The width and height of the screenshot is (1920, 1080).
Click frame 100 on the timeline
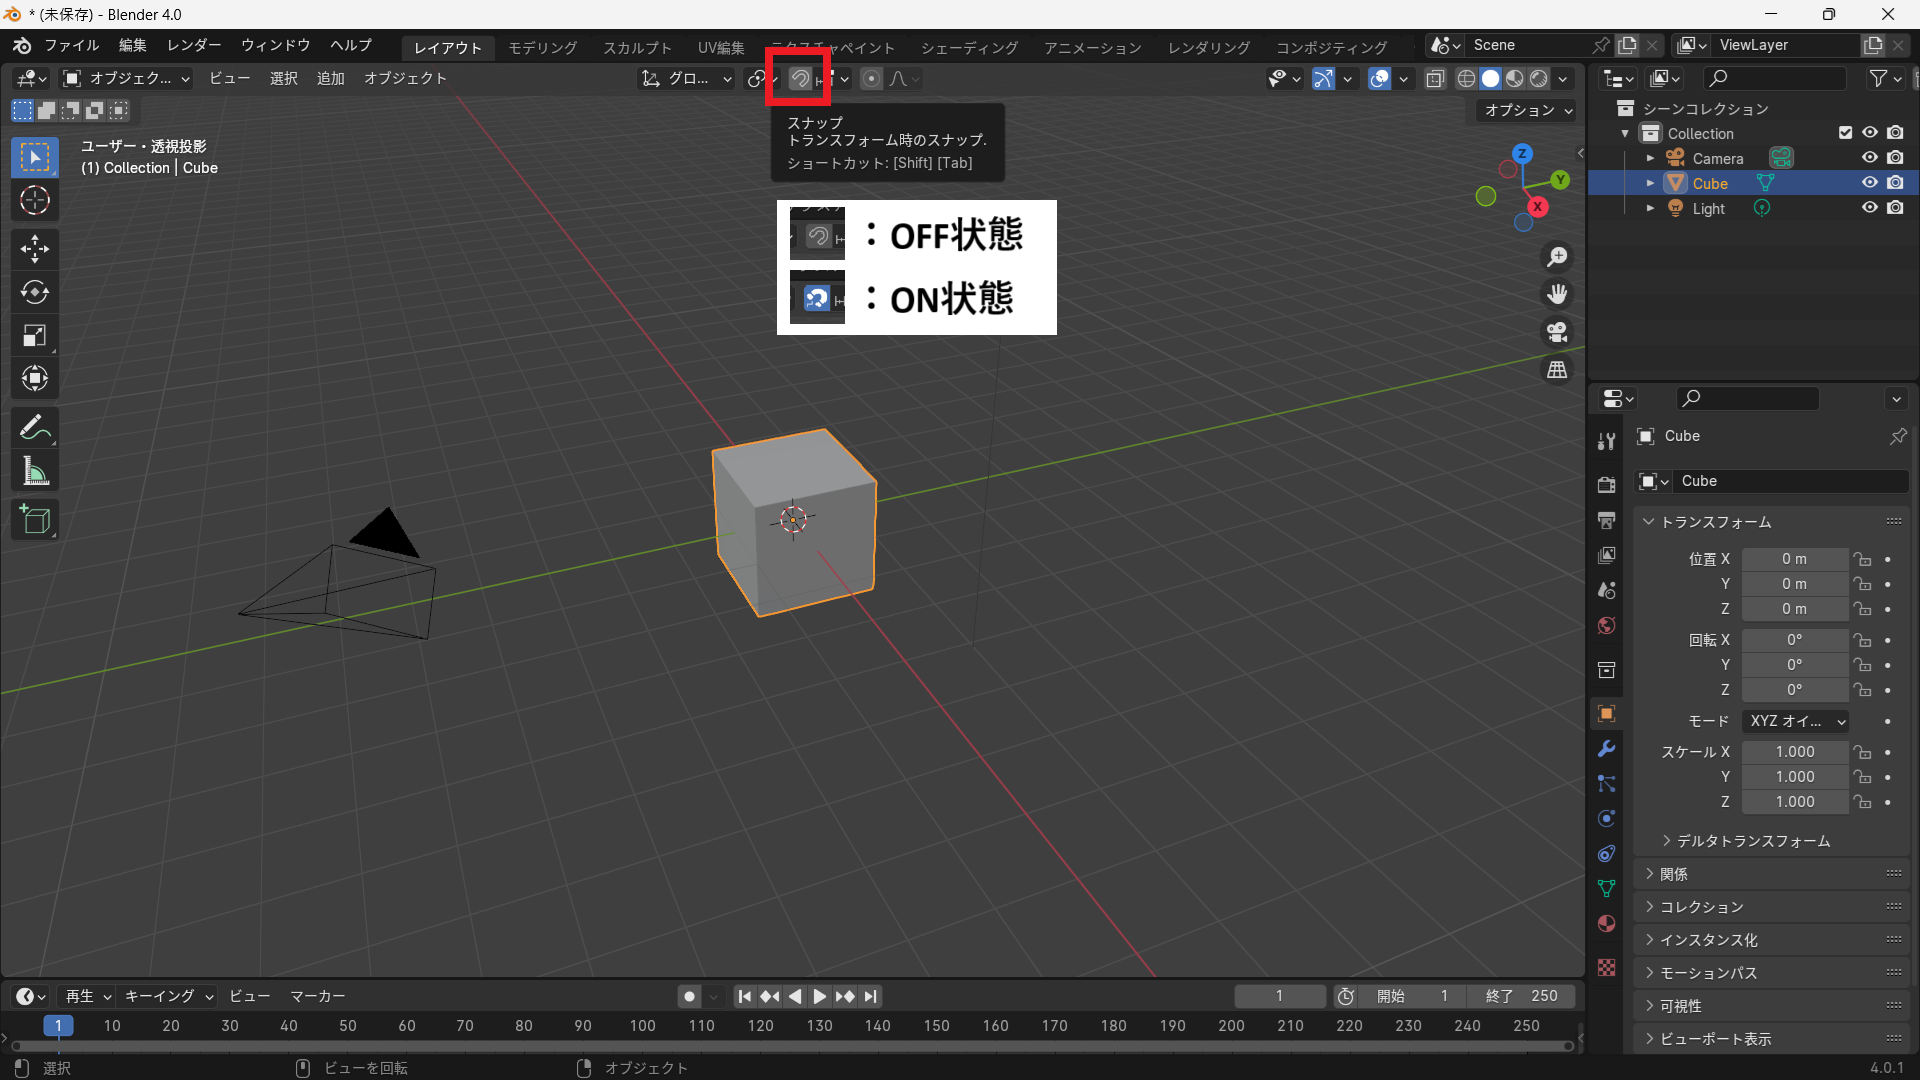pyautogui.click(x=642, y=1026)
